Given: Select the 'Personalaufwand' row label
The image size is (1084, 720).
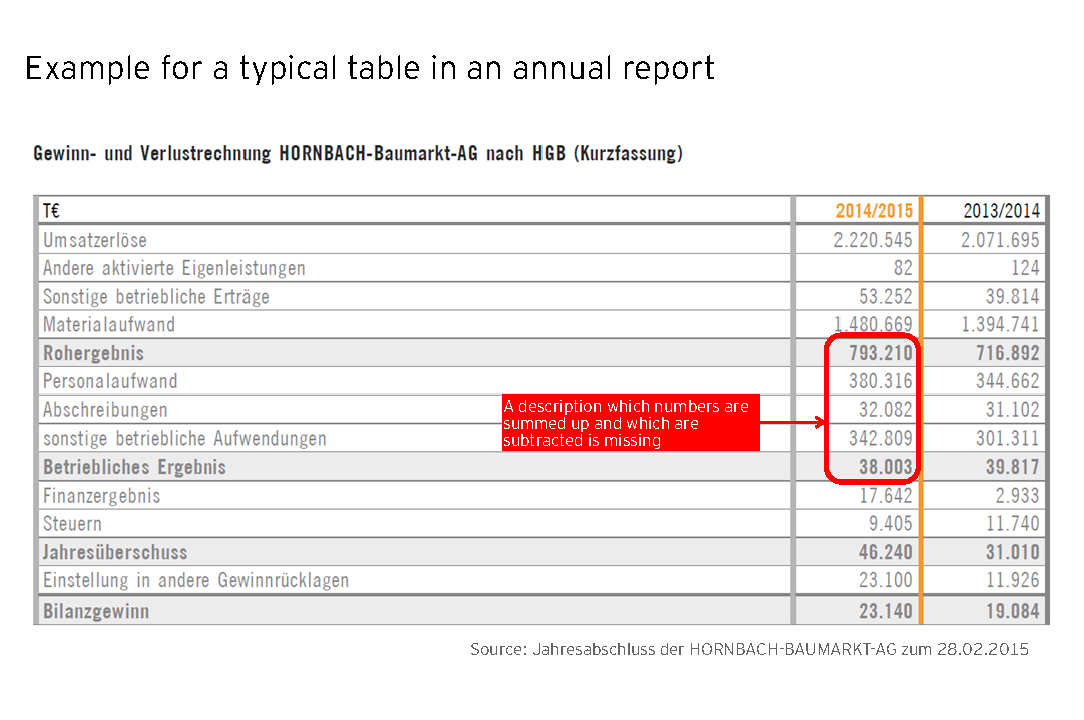Looking at the screenshot, I should point(110,381).
